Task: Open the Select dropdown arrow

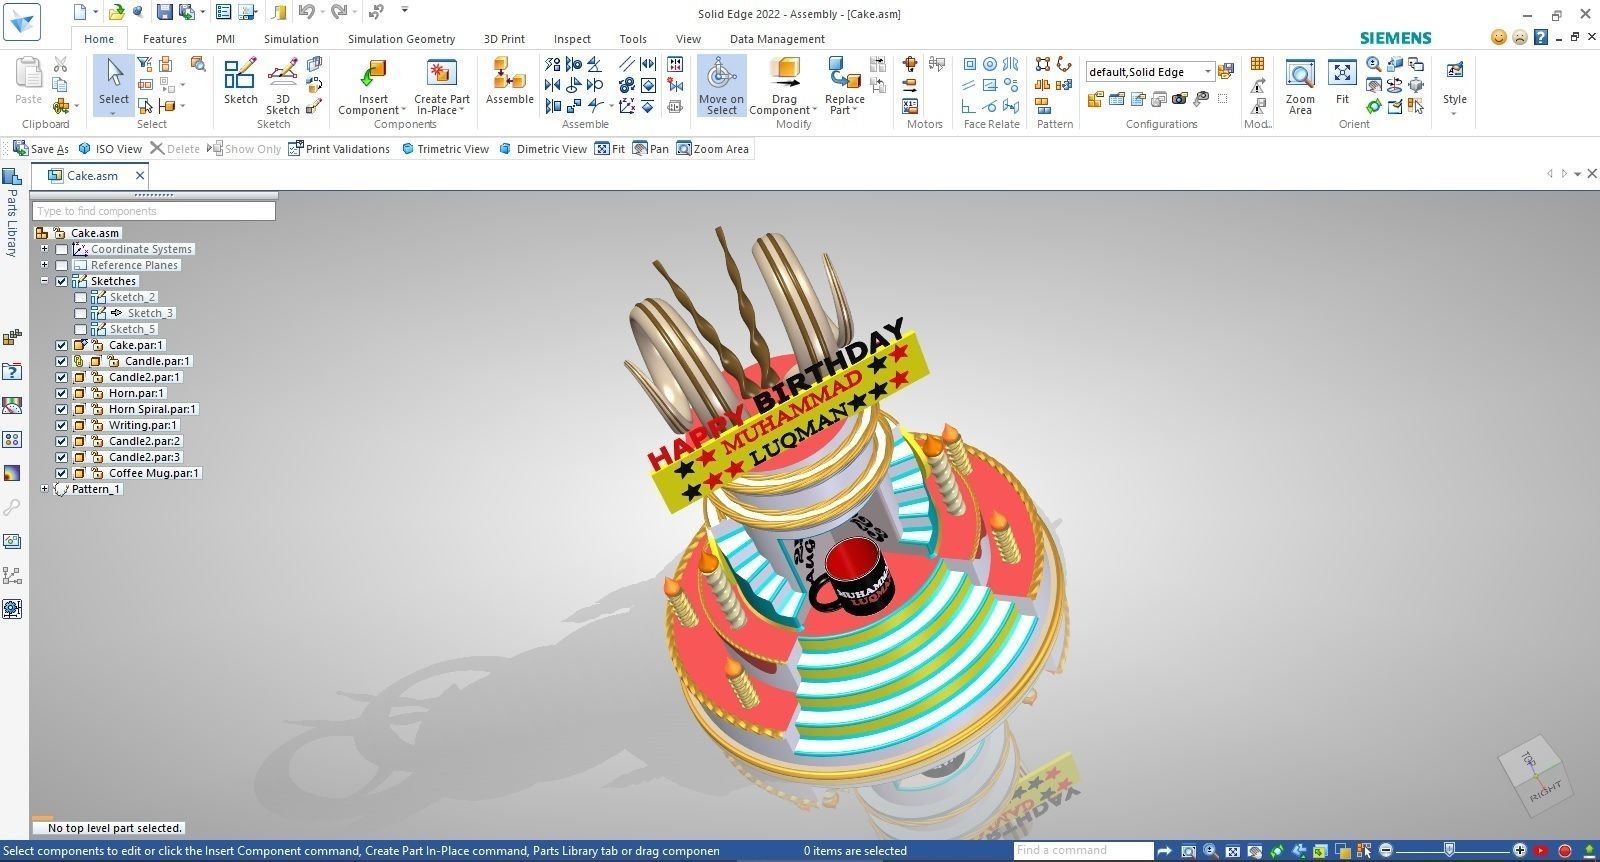Action: [x=114, y=113]
